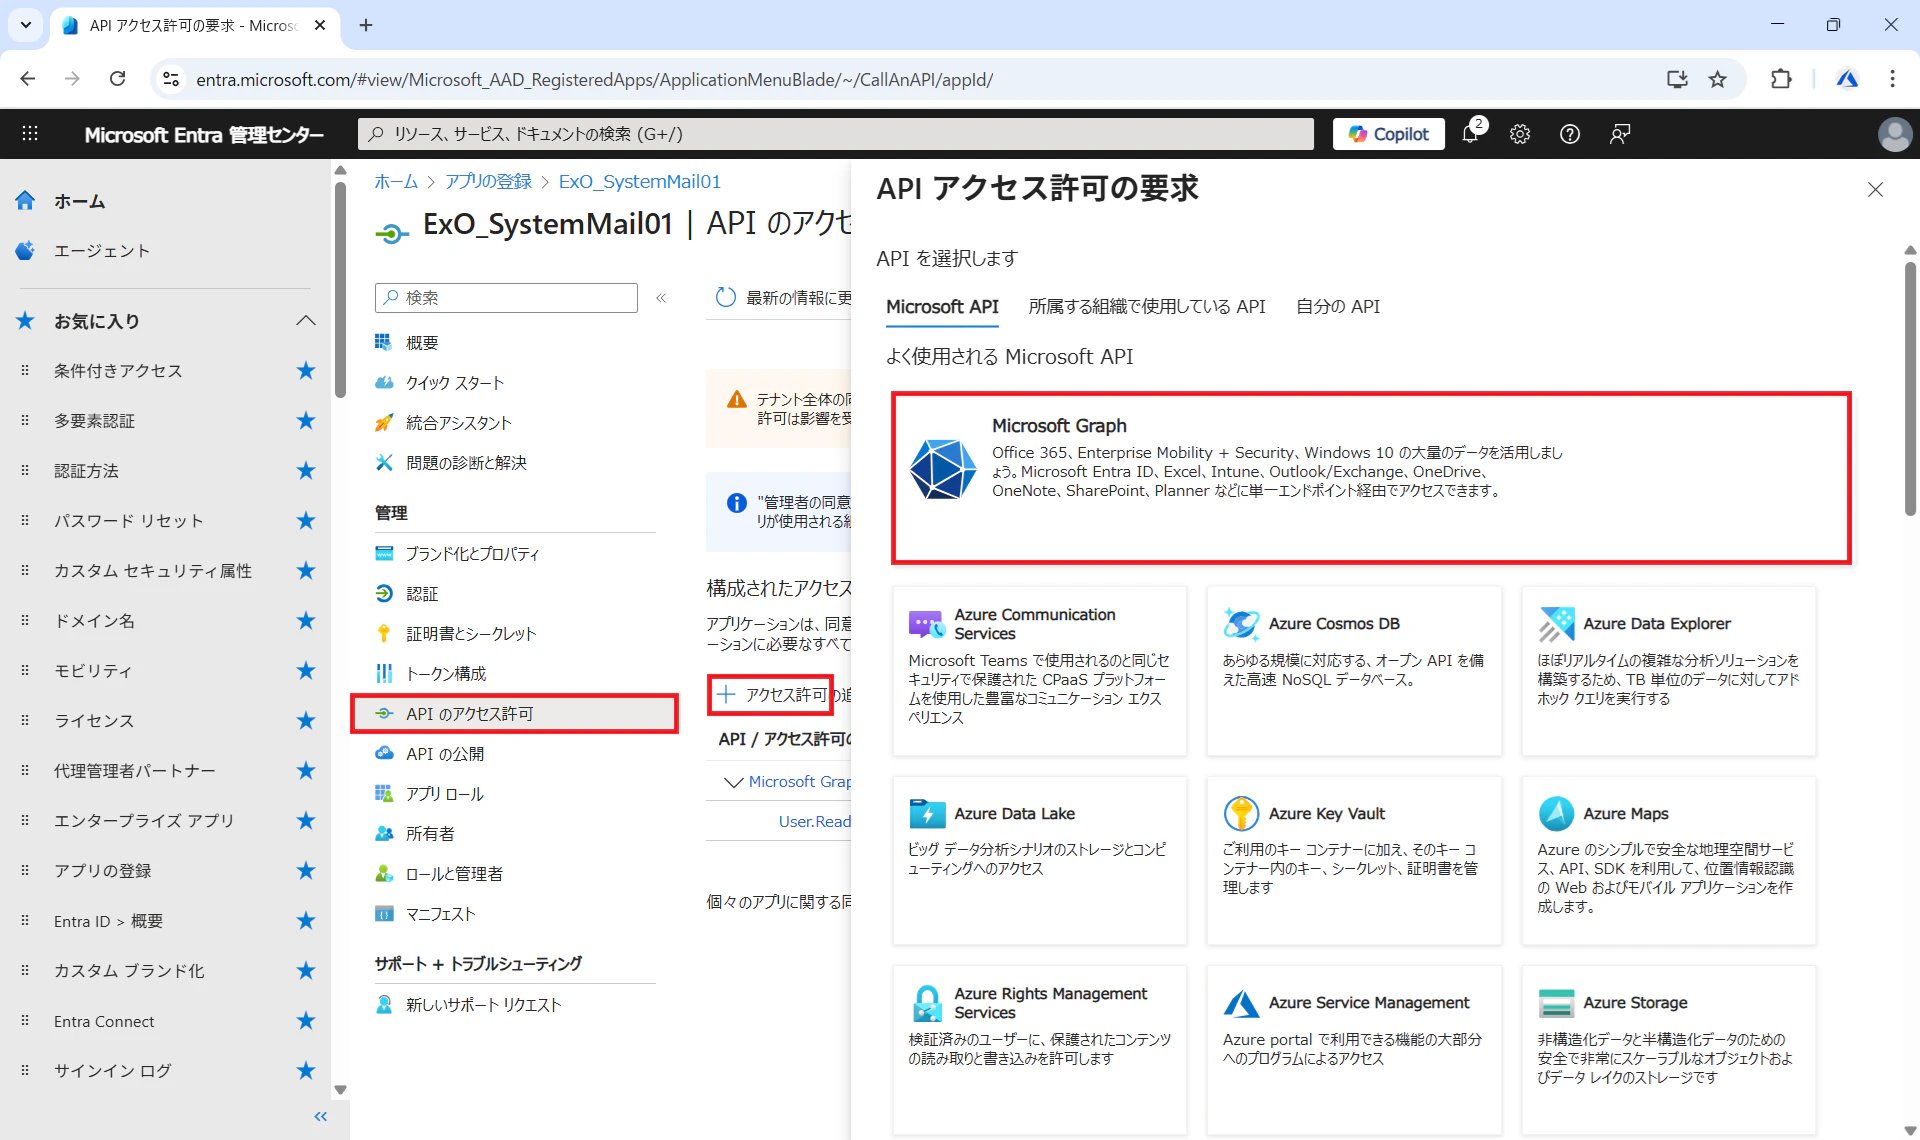This screenshot has width=1920, height=1140.
Task: Open notifications bell icon
Action: pyautogui.click(x=1470, y=134)
